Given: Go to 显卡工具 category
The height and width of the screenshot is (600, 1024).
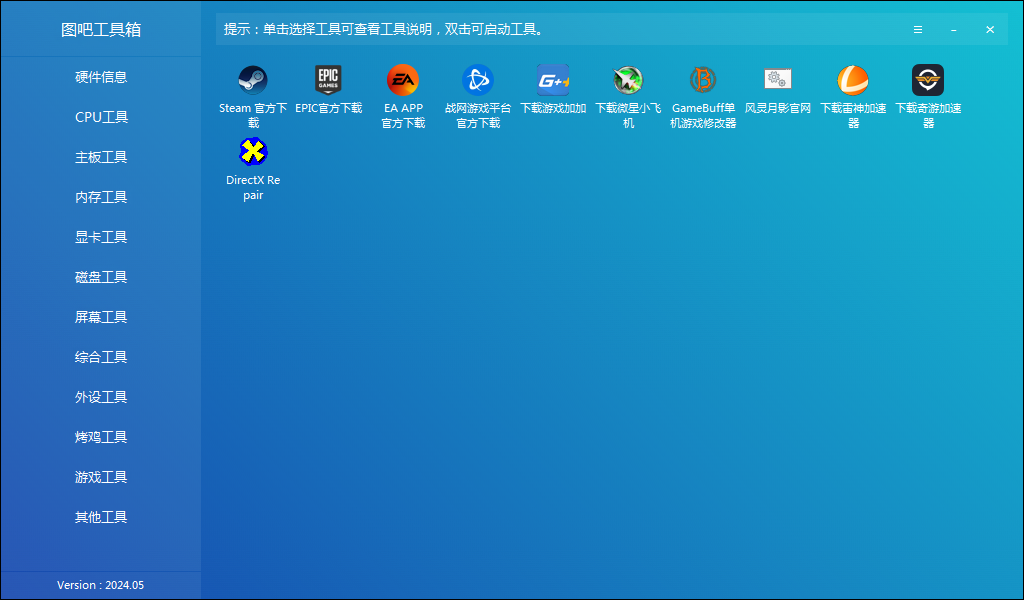Looking at the screenshot, I should pyautogui.click(x=101, y=237).
